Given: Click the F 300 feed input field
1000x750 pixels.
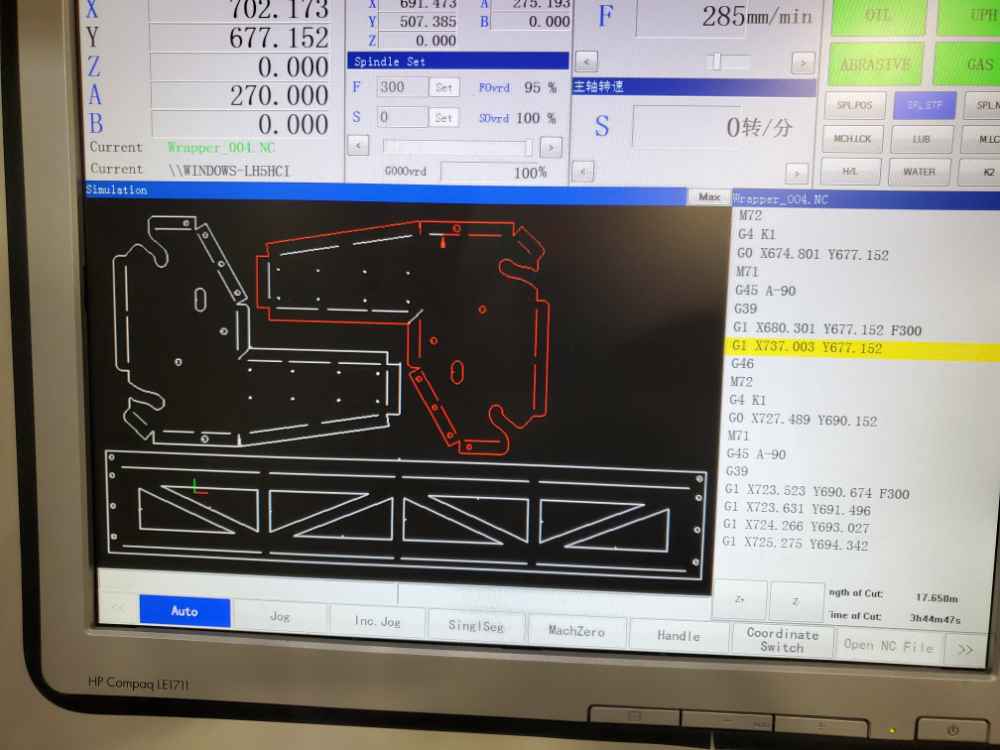Looking at the screenshot, I should coord(402,88).
